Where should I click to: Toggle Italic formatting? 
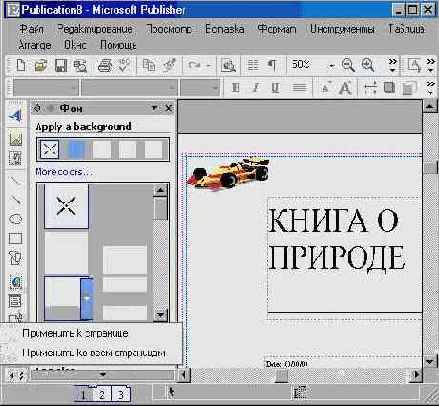click(256, 88)
